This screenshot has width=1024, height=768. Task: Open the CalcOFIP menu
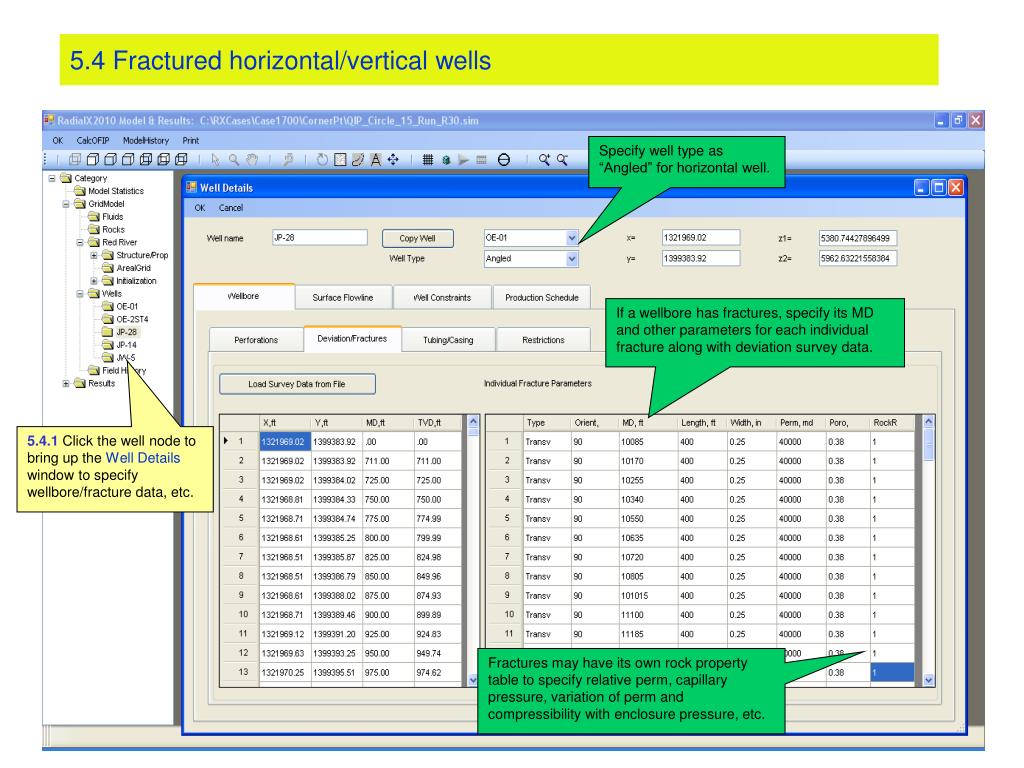pyautogui.click(x=93, y=140)
